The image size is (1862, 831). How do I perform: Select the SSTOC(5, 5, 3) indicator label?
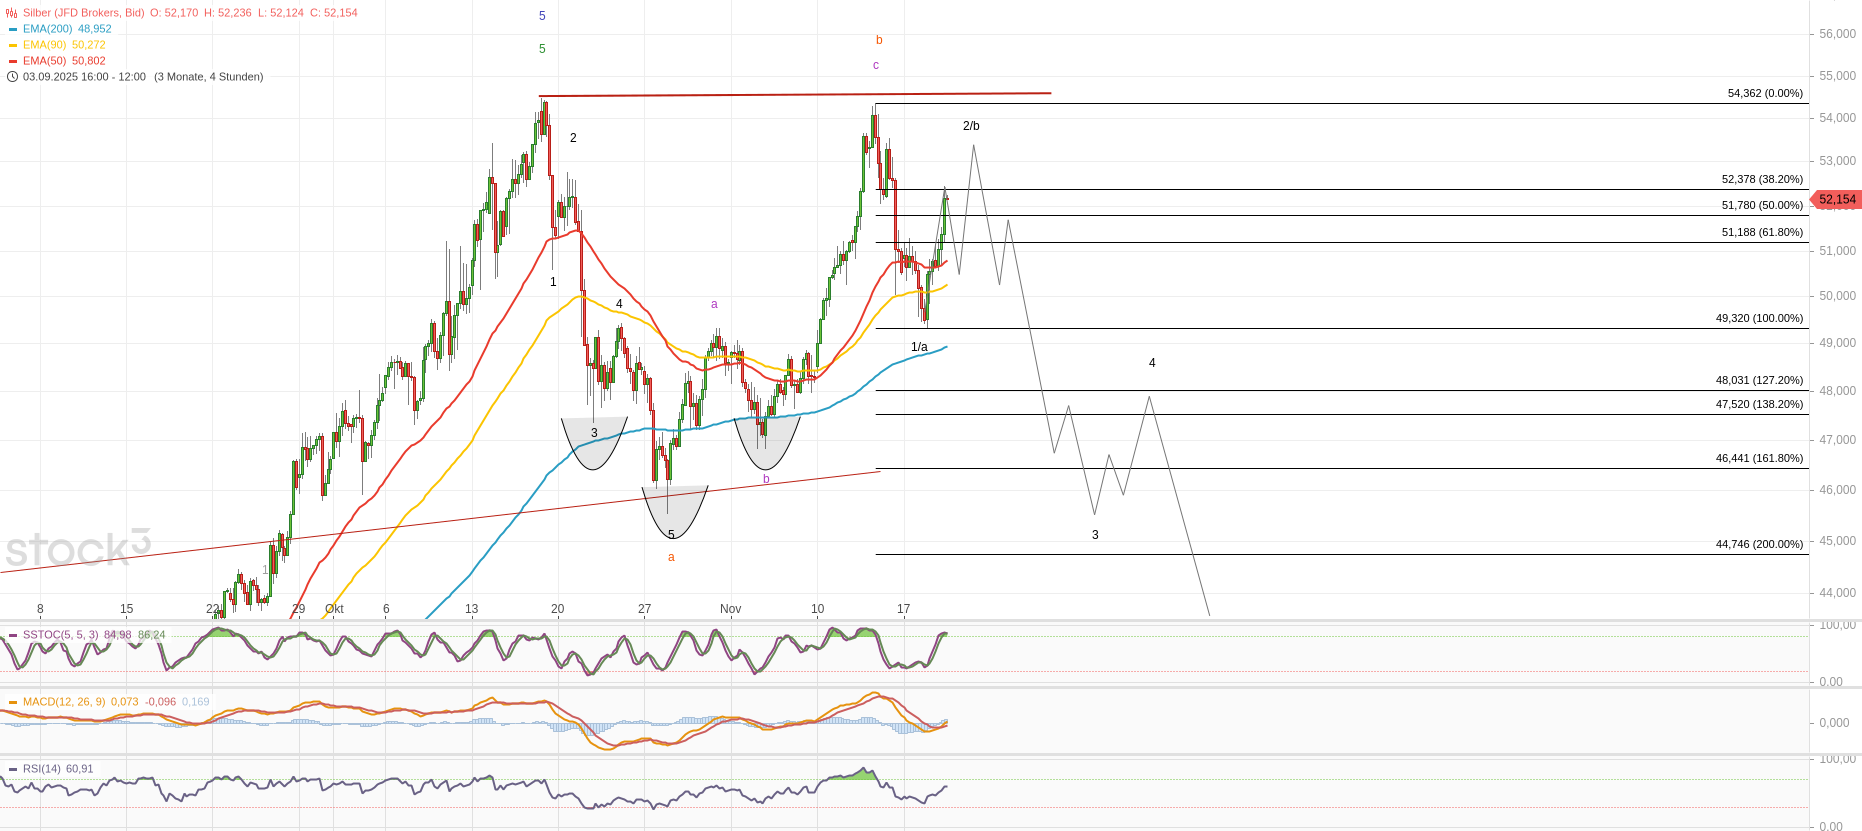pos(60,635)
